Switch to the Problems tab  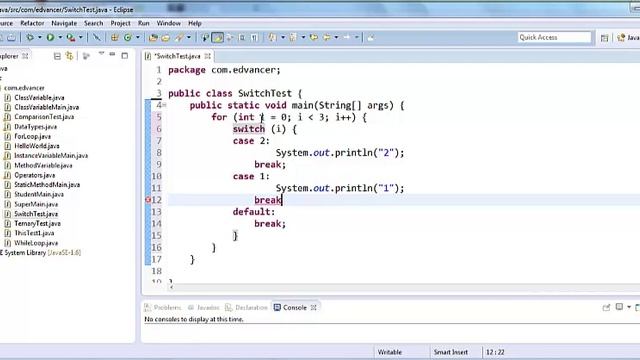[163, 307]
